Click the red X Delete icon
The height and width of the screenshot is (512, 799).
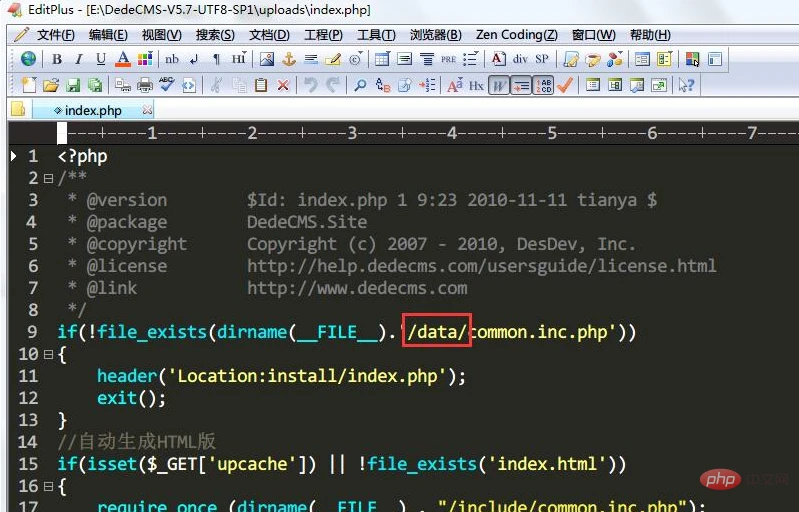(283, 85)
